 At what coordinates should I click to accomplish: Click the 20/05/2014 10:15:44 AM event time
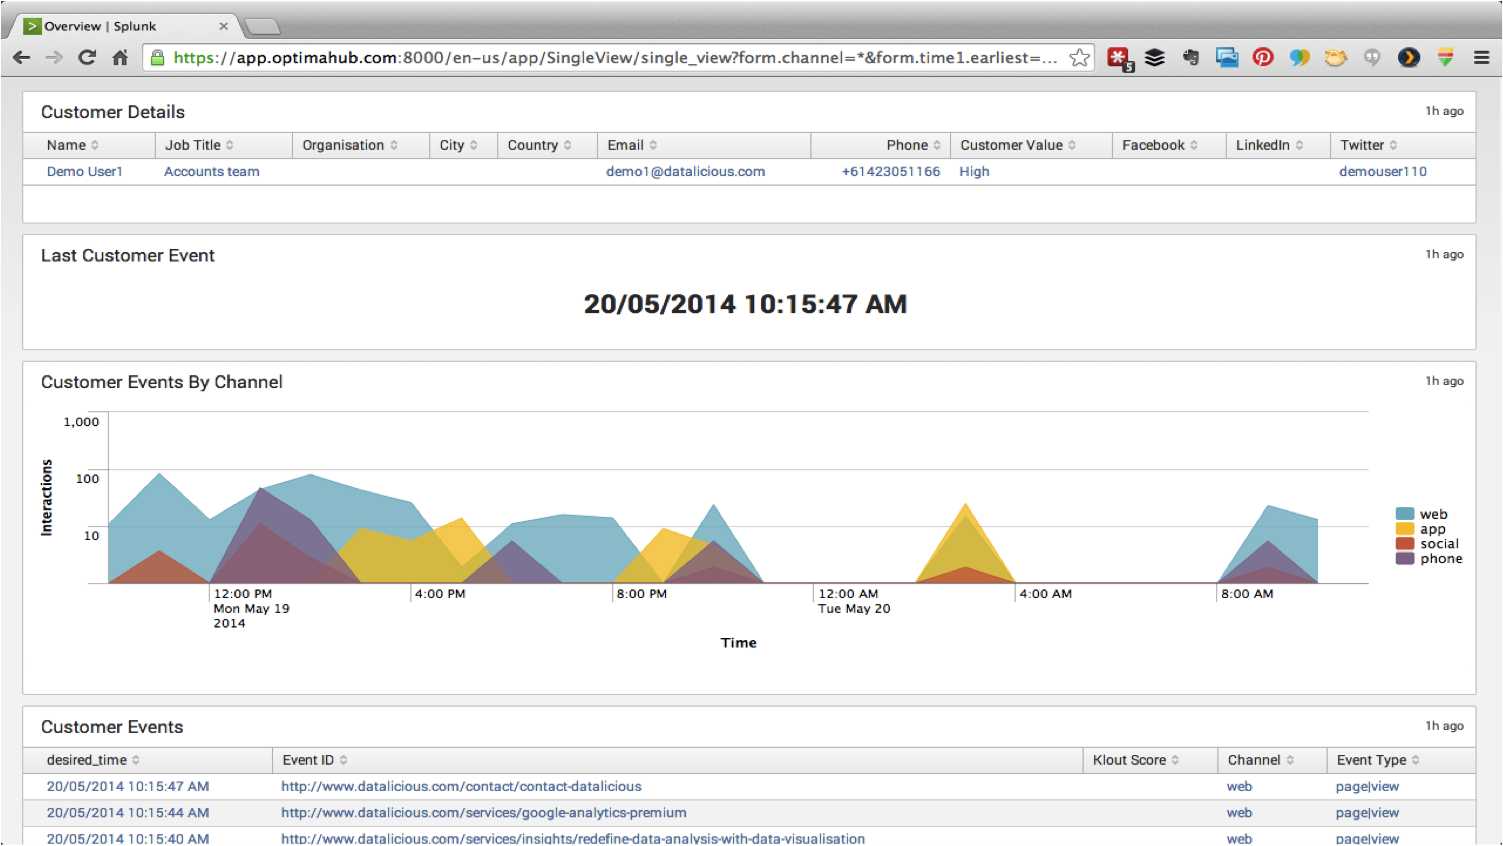128,813
